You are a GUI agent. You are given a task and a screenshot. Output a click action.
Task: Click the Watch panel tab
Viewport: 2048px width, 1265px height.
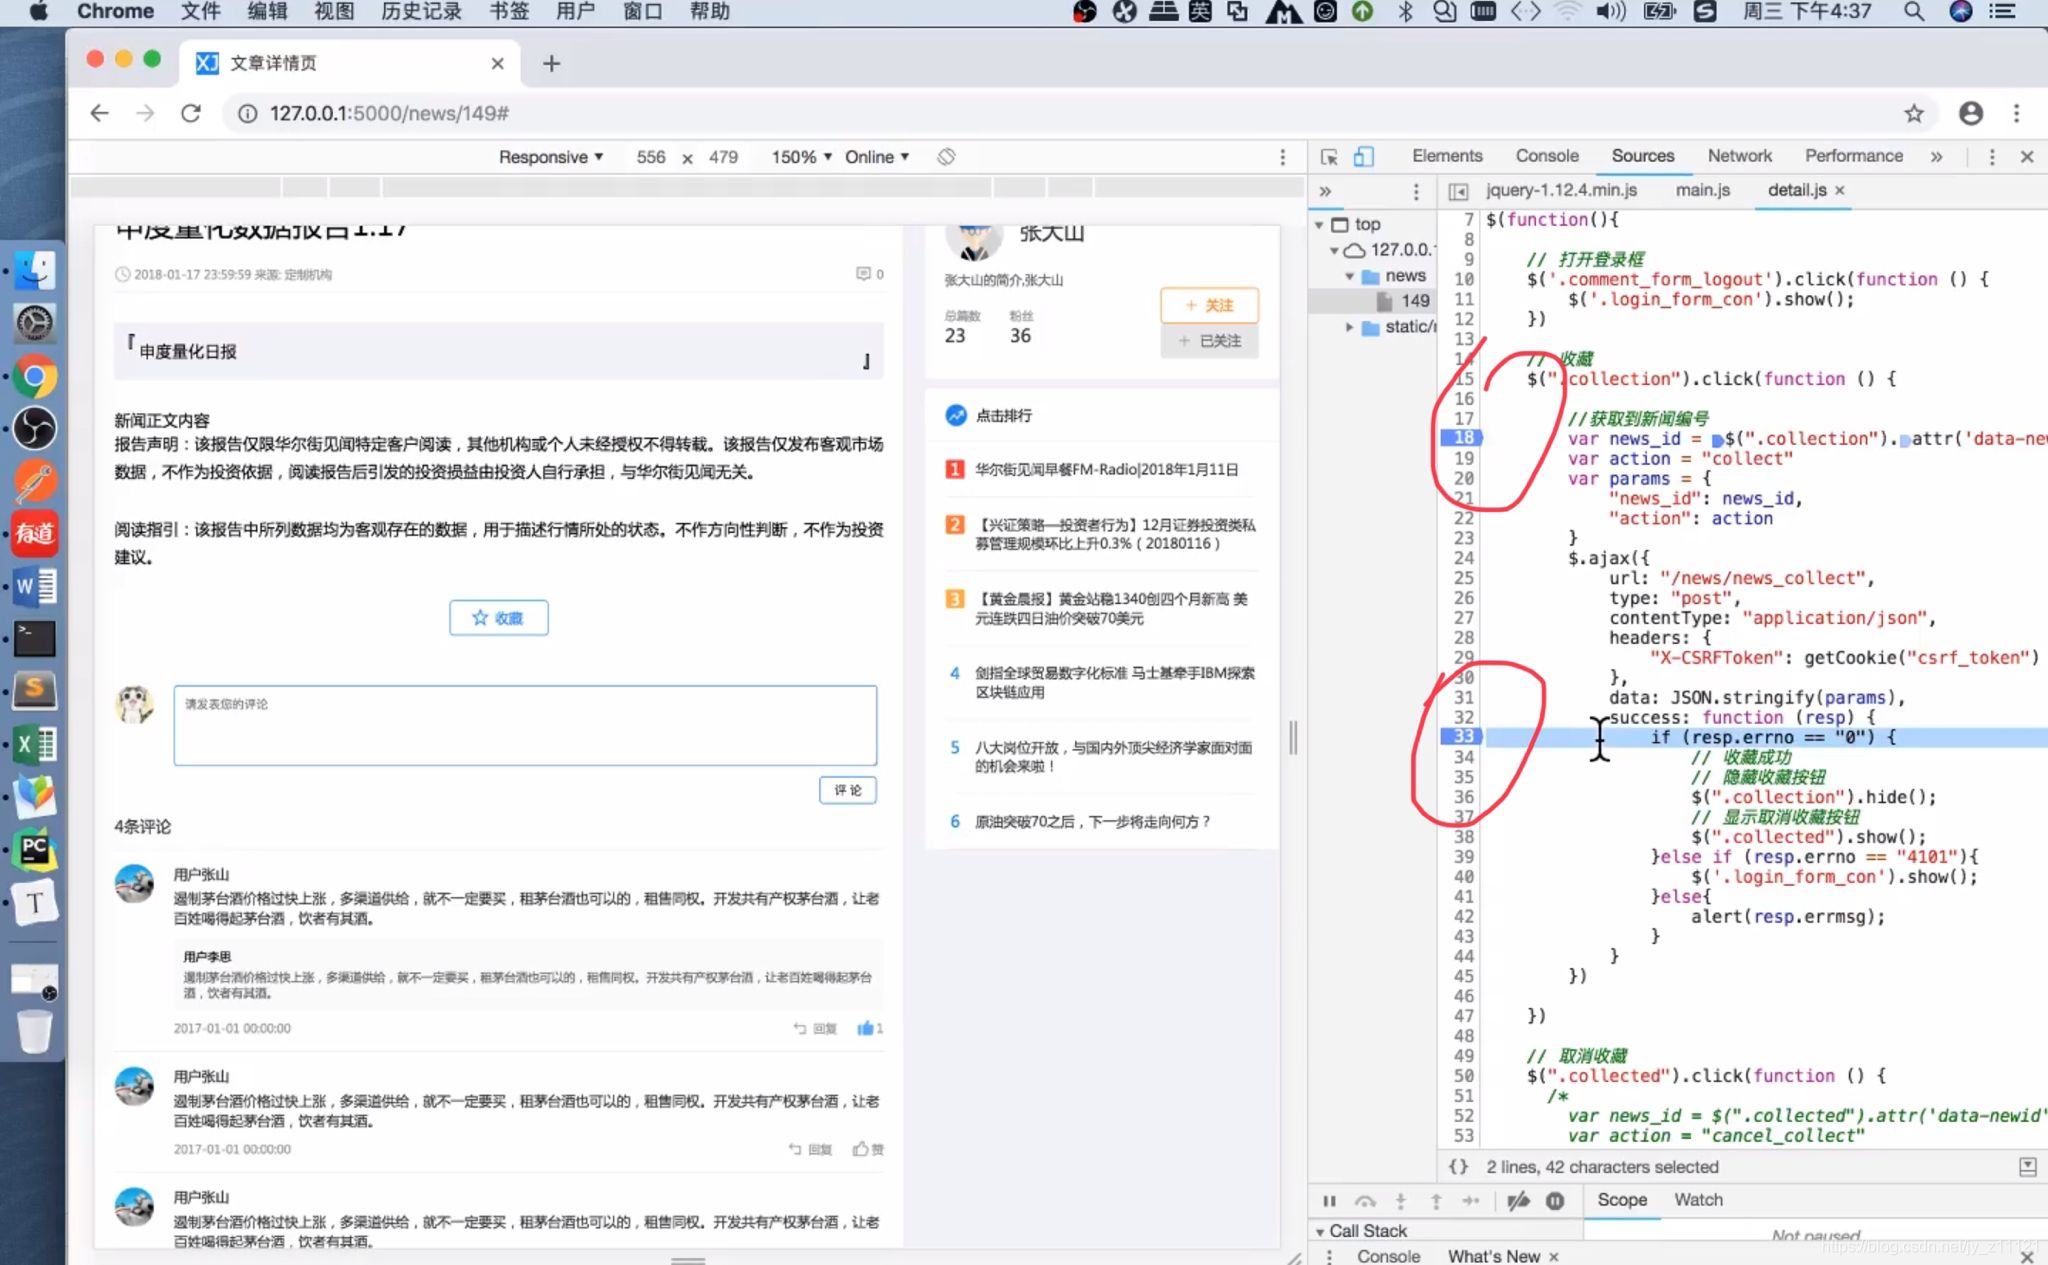pyautogui.click(x=1697, y=1199)
